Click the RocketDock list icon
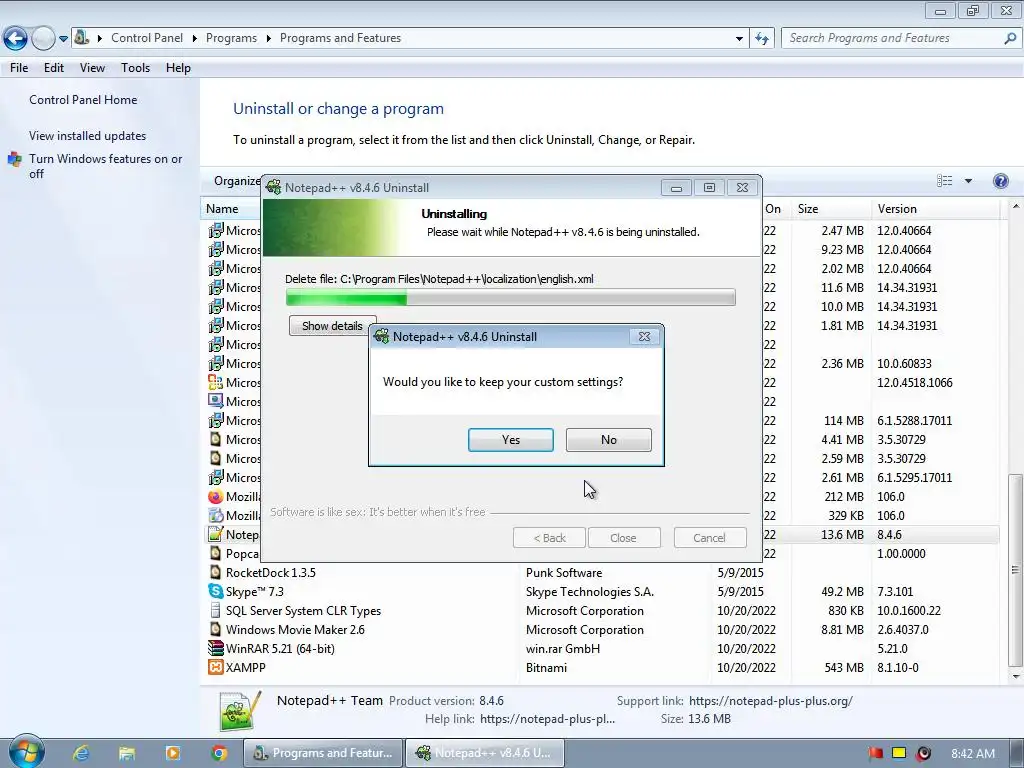1024x768 pixels. click(x=215, y=572)
